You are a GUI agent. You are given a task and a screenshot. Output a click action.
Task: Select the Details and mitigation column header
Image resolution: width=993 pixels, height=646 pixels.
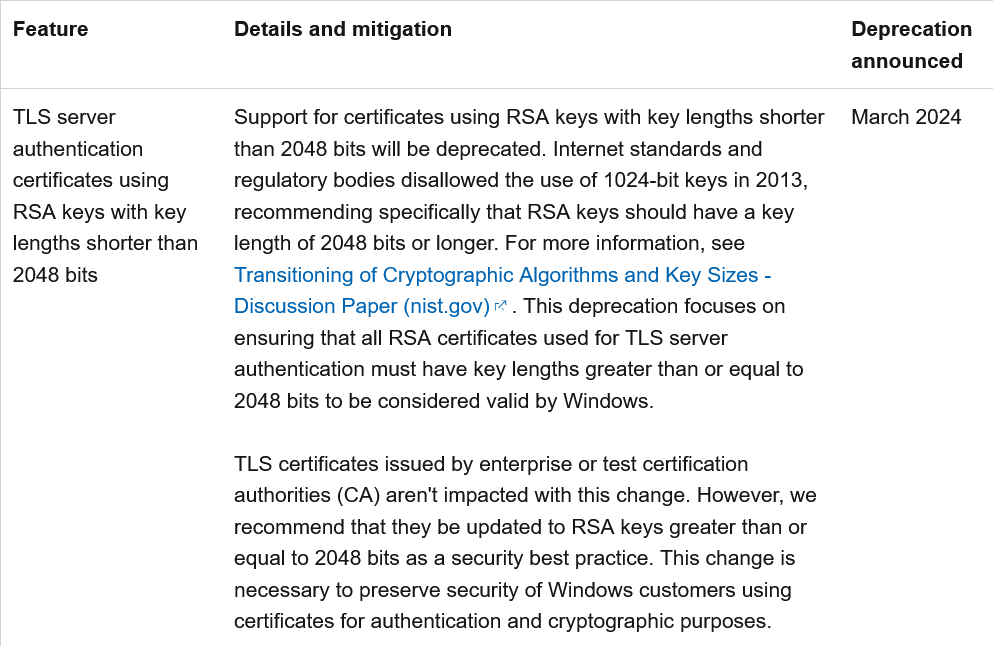point(343,29)
